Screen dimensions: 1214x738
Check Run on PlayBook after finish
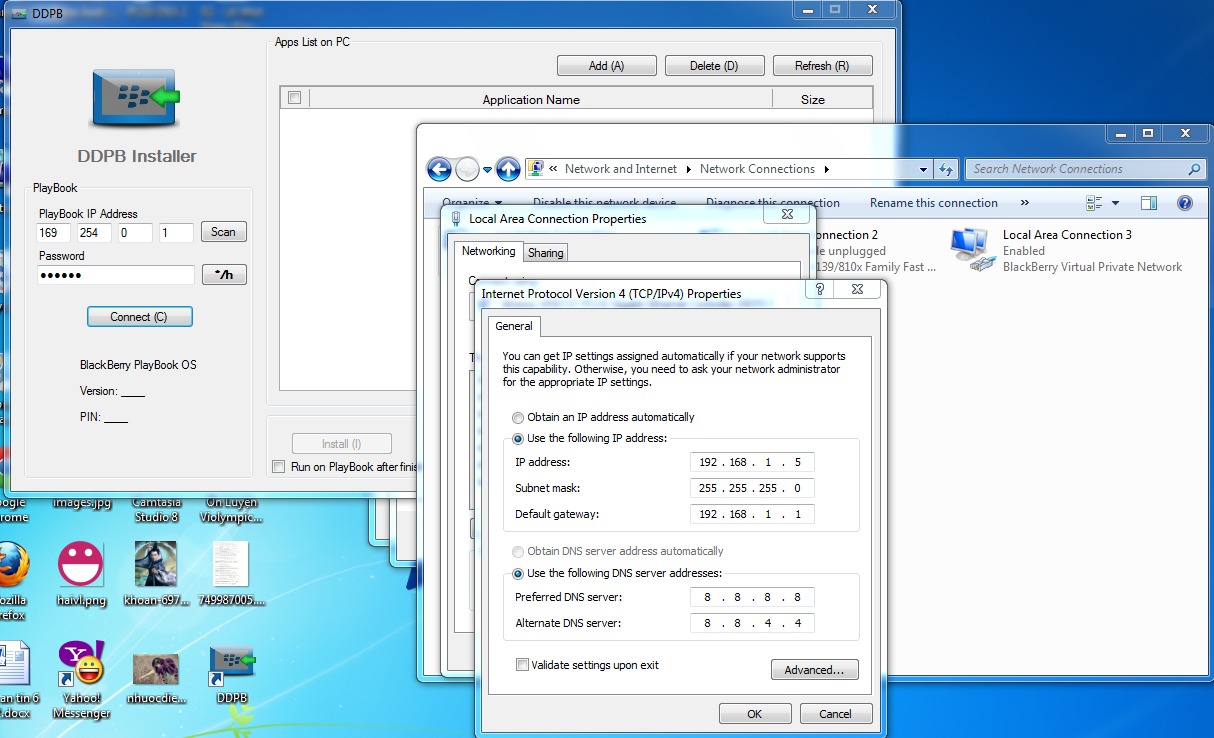pyautogui.click(x=279, y=467)
